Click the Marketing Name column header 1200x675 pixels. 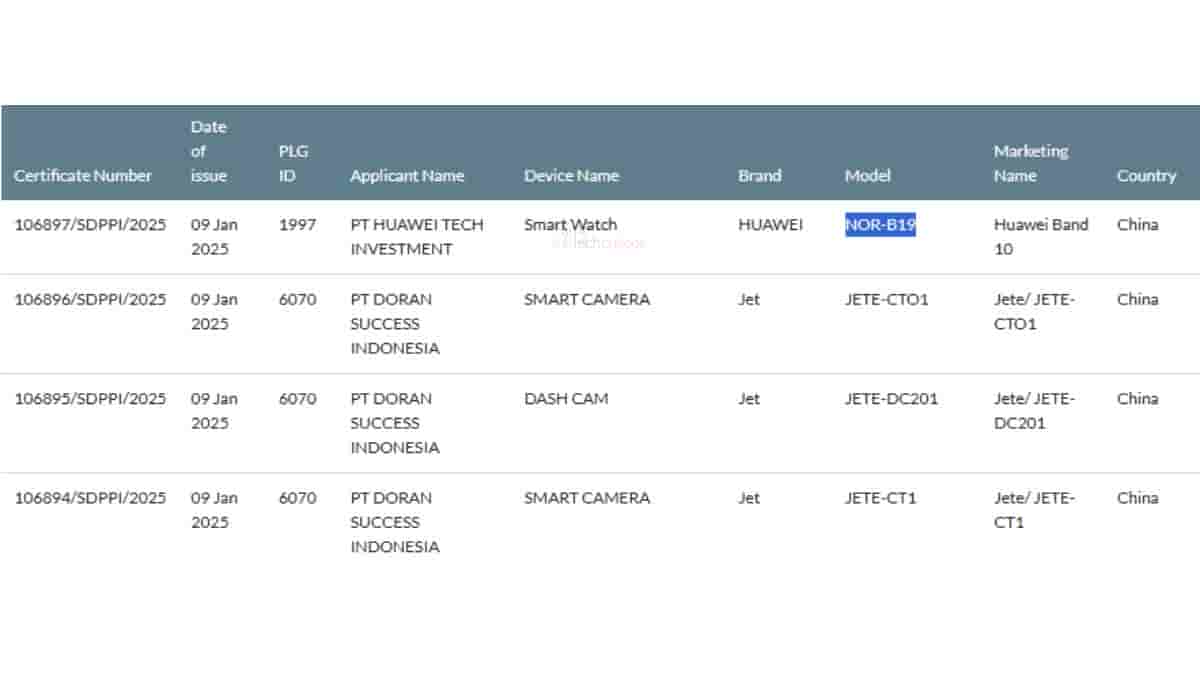[x=1030, y=163]
